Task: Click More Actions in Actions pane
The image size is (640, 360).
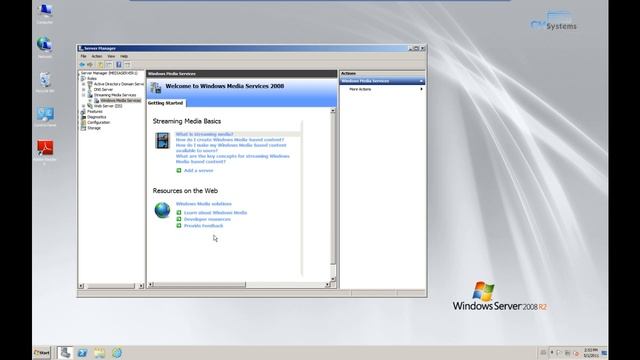Action: click(360, 89)
